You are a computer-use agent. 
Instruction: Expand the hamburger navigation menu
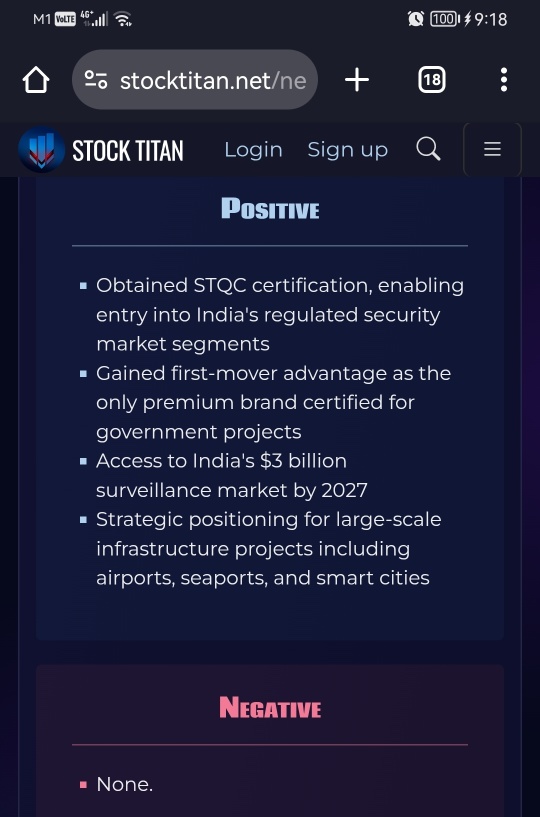click(492, 150)
